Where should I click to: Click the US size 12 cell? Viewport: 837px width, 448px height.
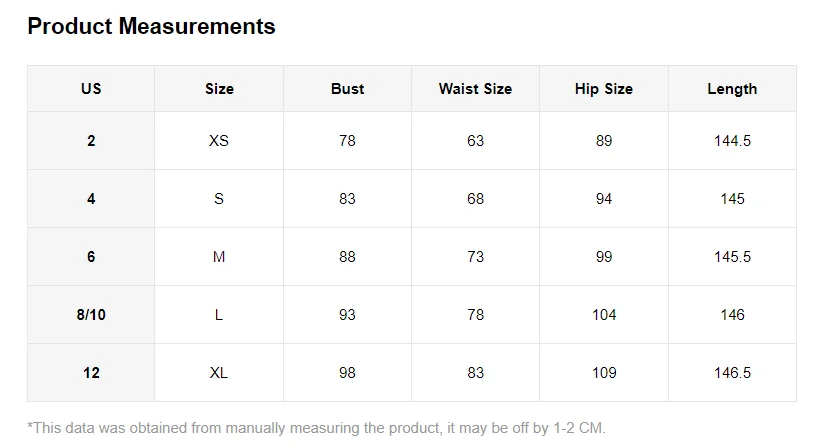tap(91, 373)
